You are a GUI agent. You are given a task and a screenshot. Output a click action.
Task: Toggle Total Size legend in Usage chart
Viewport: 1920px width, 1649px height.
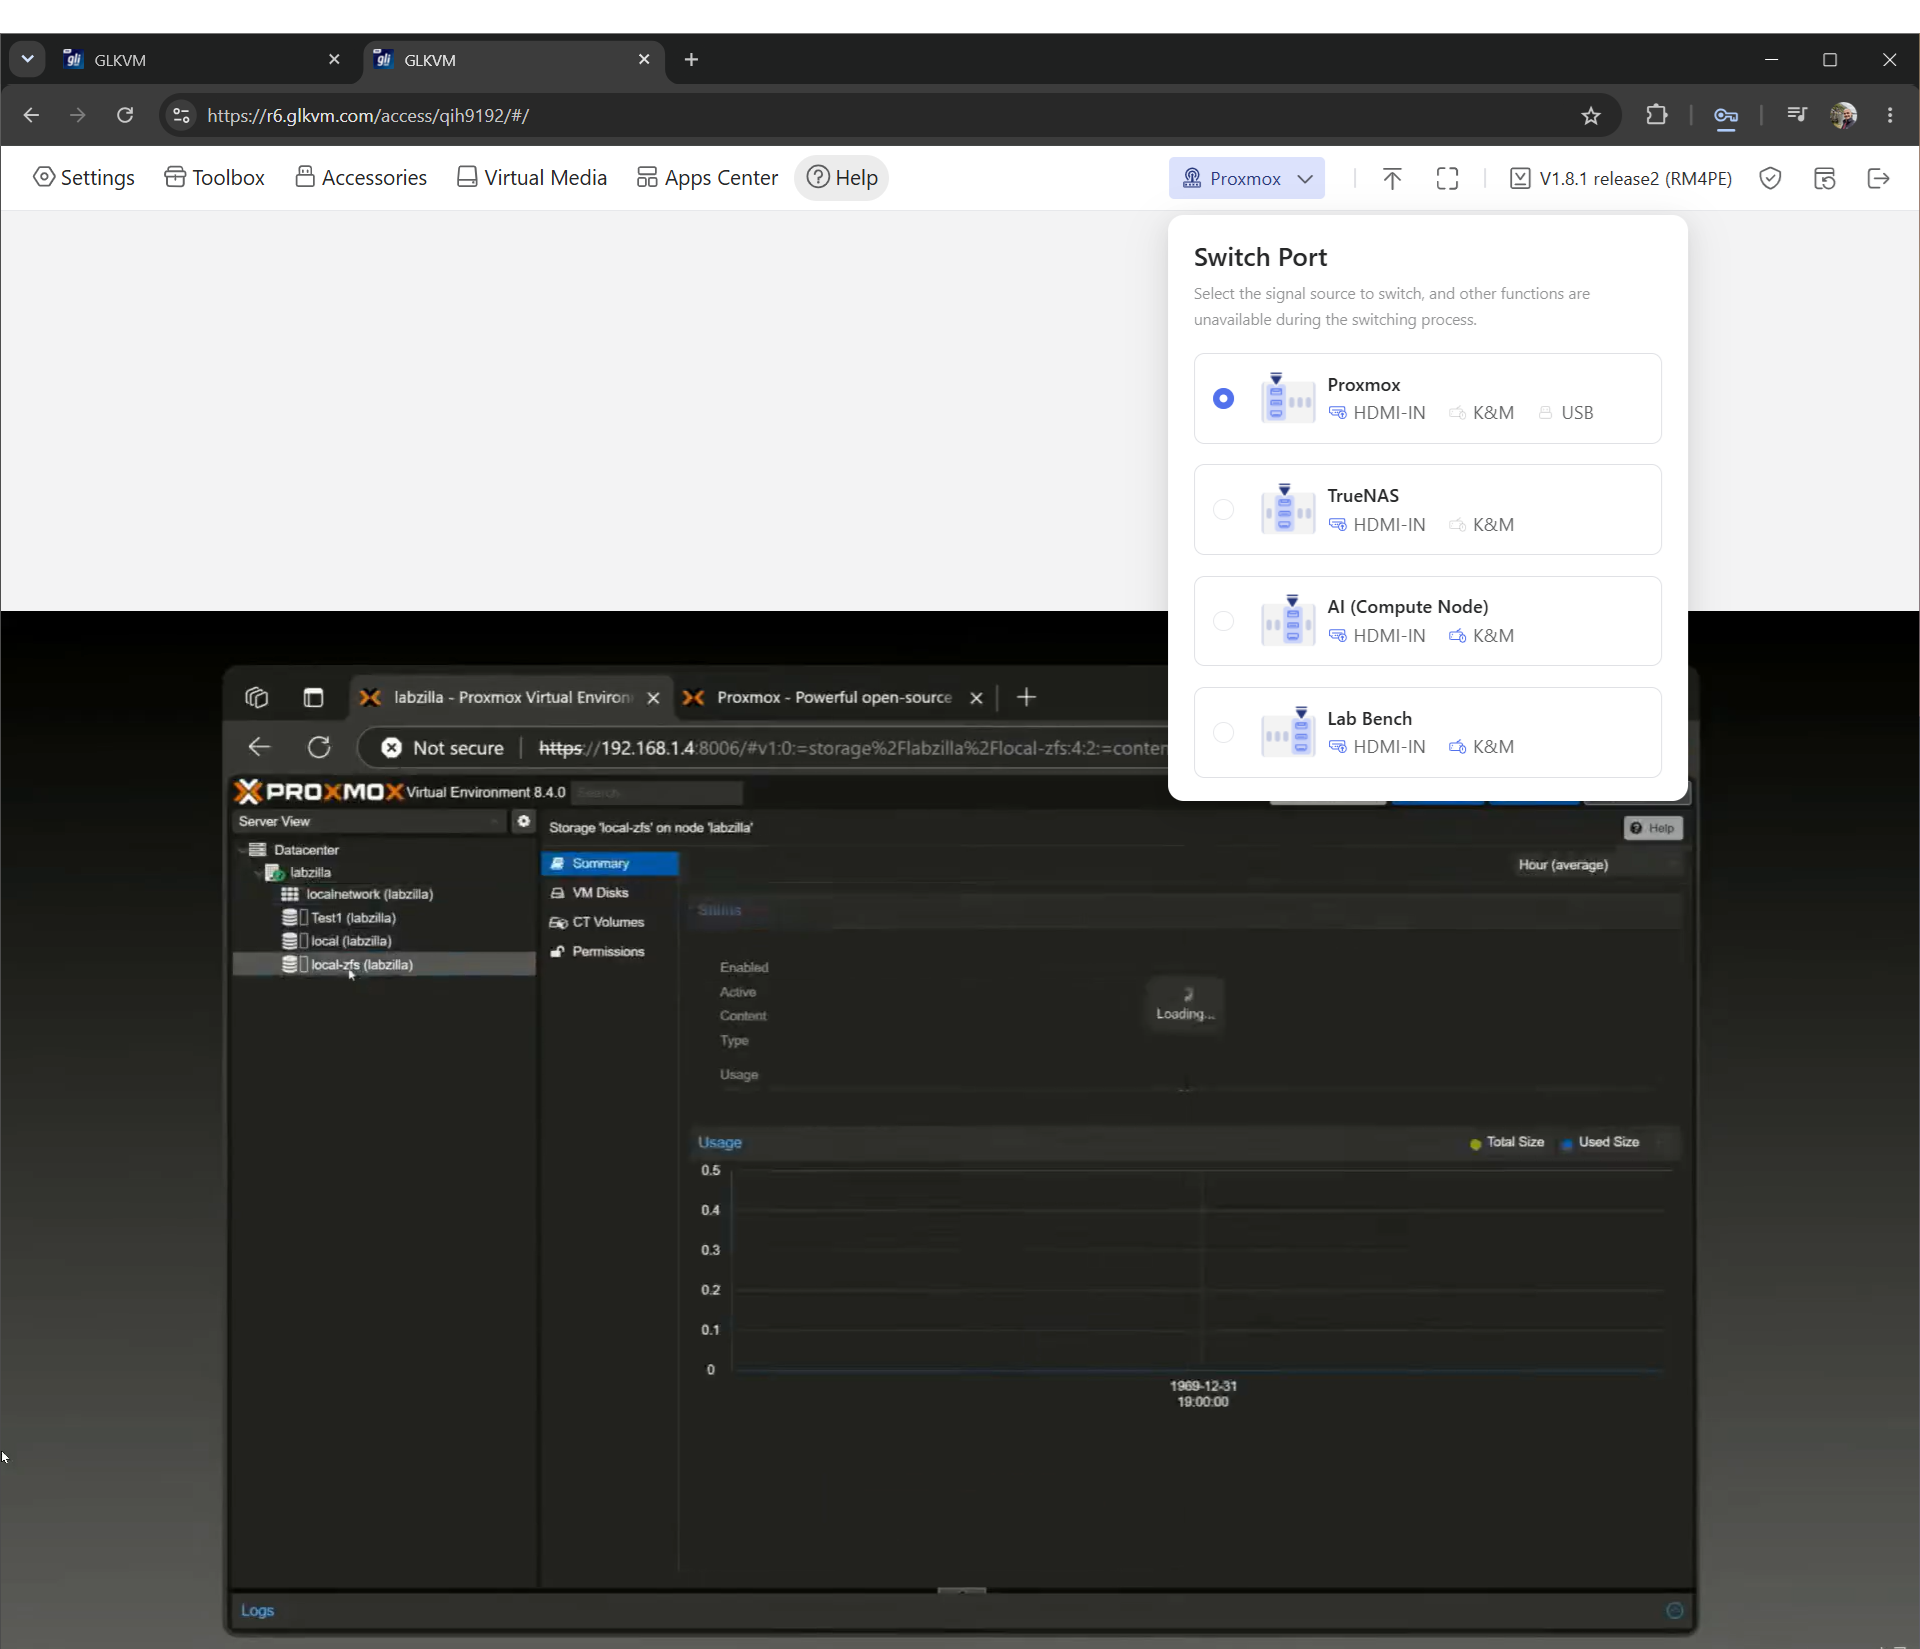1507,1142
